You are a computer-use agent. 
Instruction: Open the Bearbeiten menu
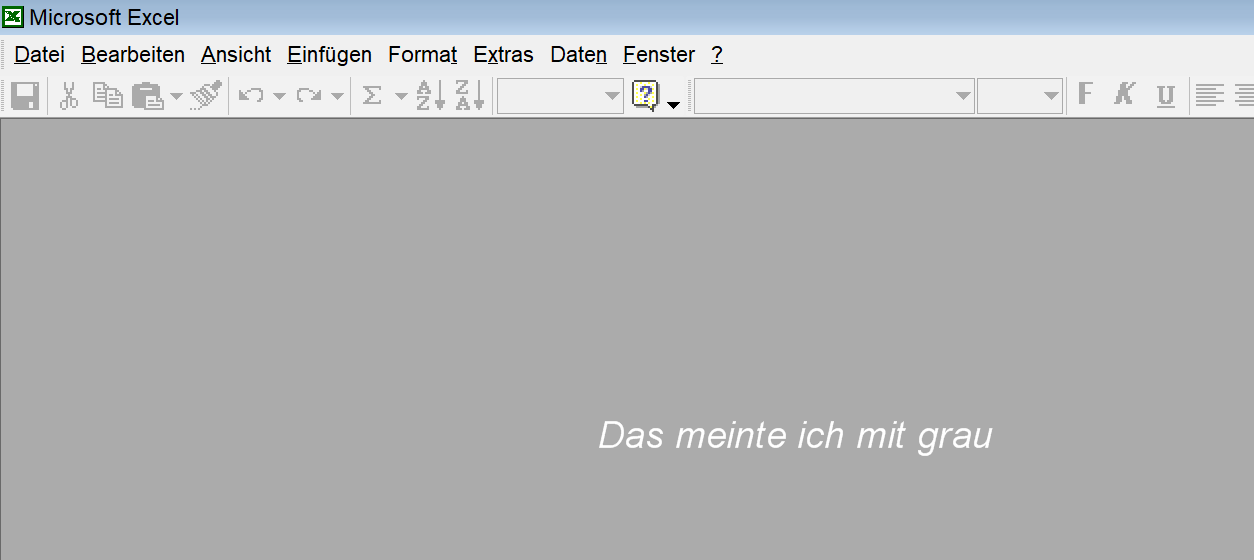(133, 55)
